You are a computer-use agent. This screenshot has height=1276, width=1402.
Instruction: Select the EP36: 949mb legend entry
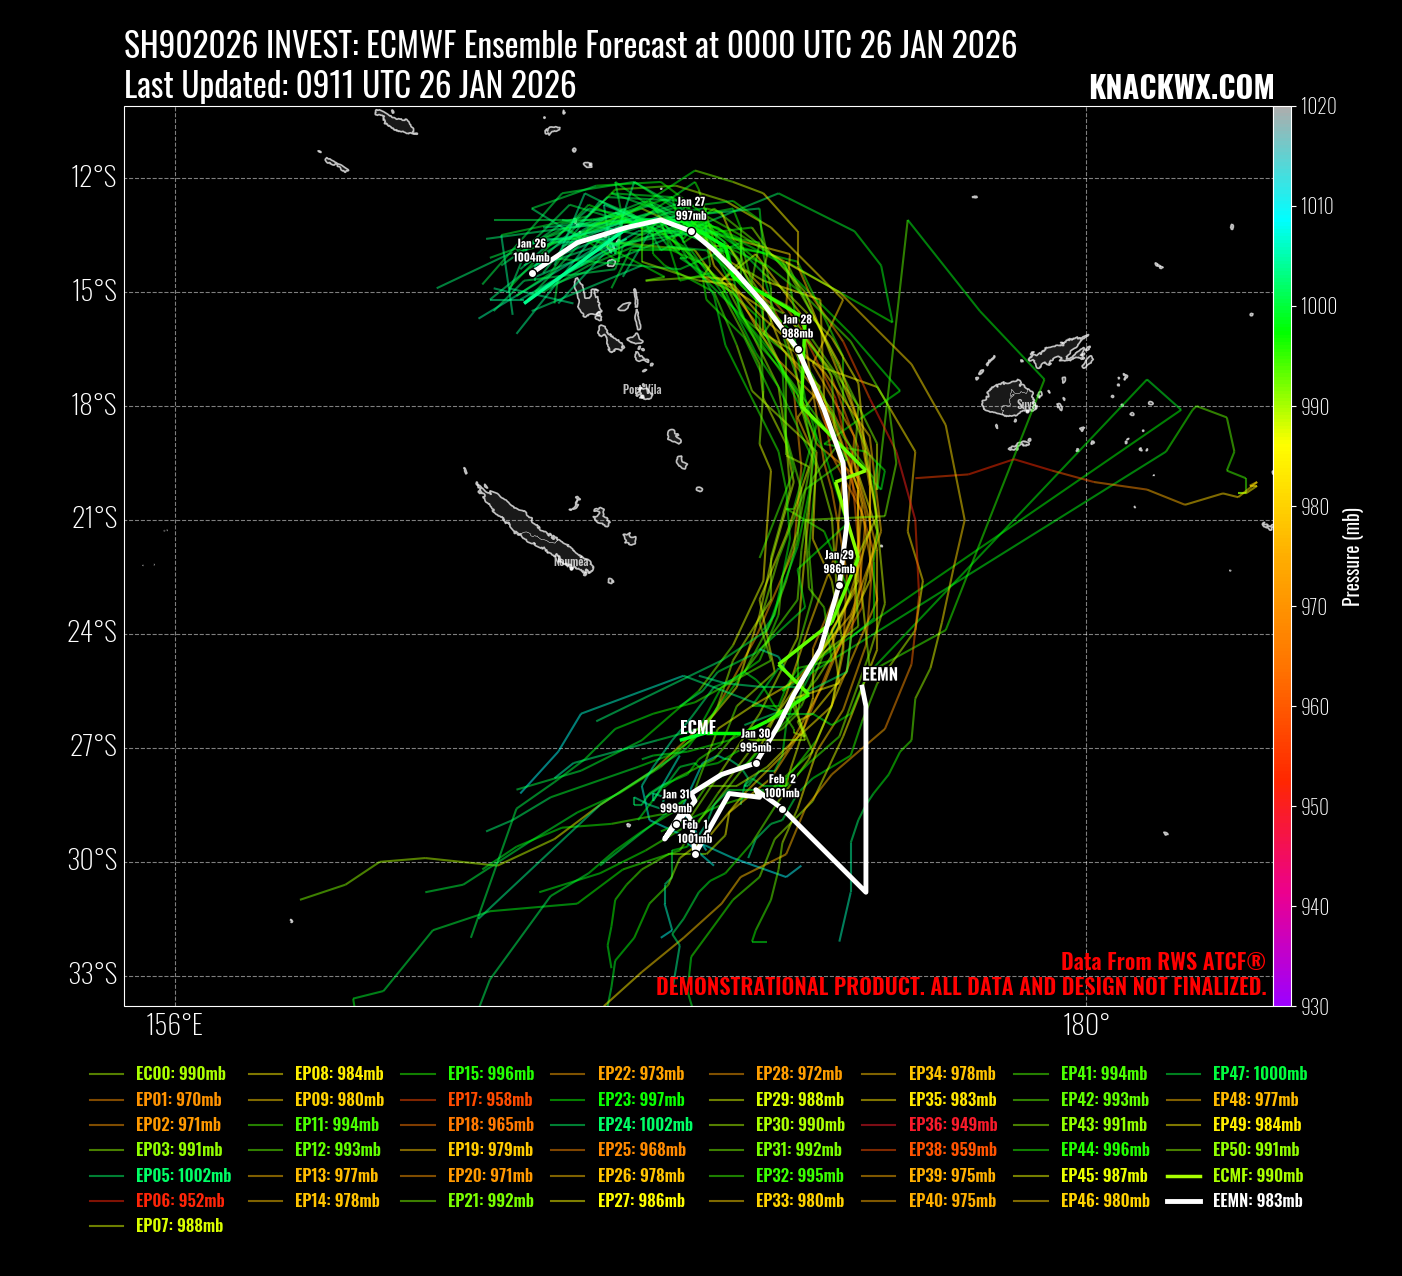[x=952, y=1125]
